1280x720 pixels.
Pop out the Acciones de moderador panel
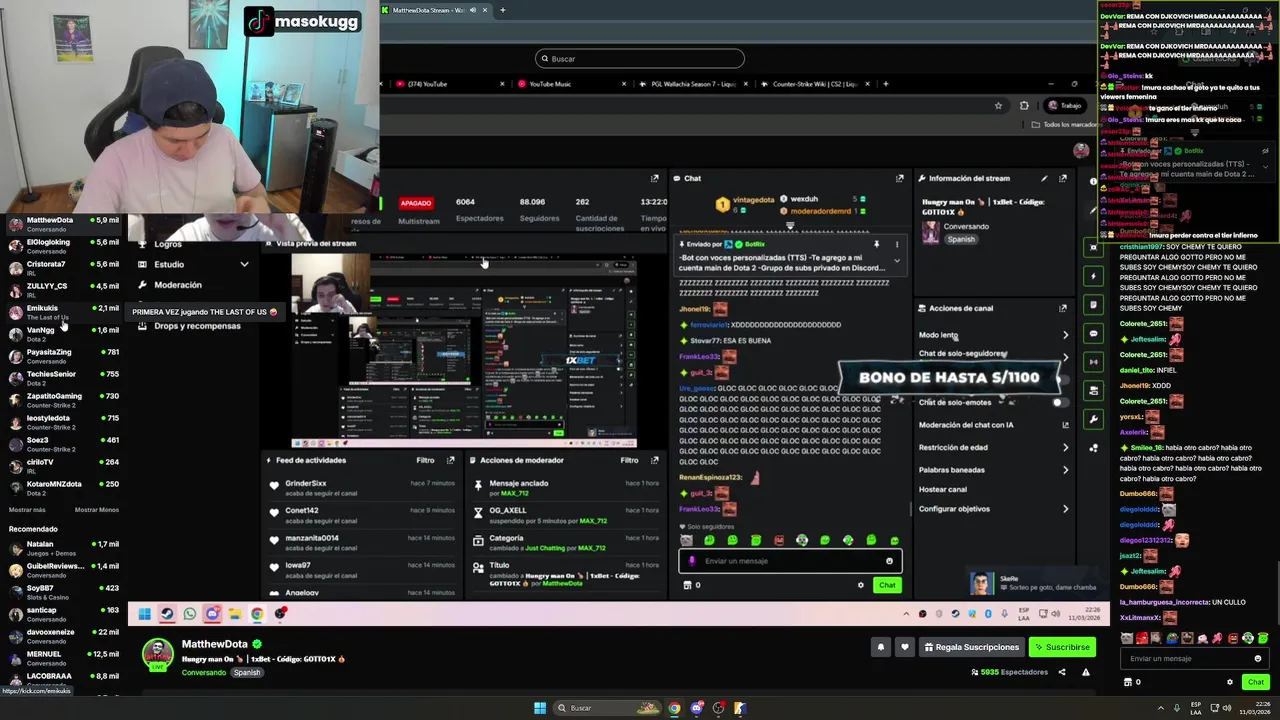(654, 460)
